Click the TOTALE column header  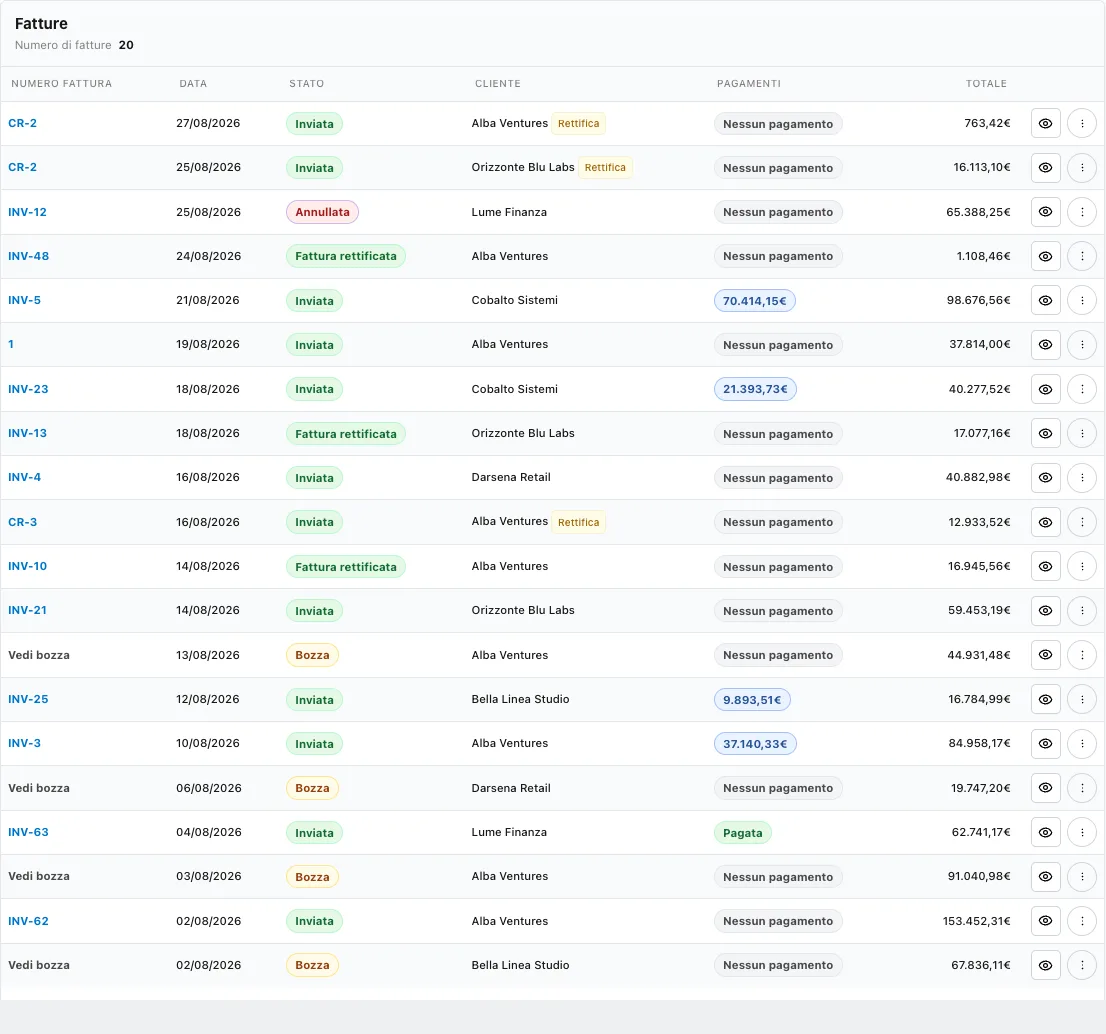pyautogui.click(x=986, y=83)
